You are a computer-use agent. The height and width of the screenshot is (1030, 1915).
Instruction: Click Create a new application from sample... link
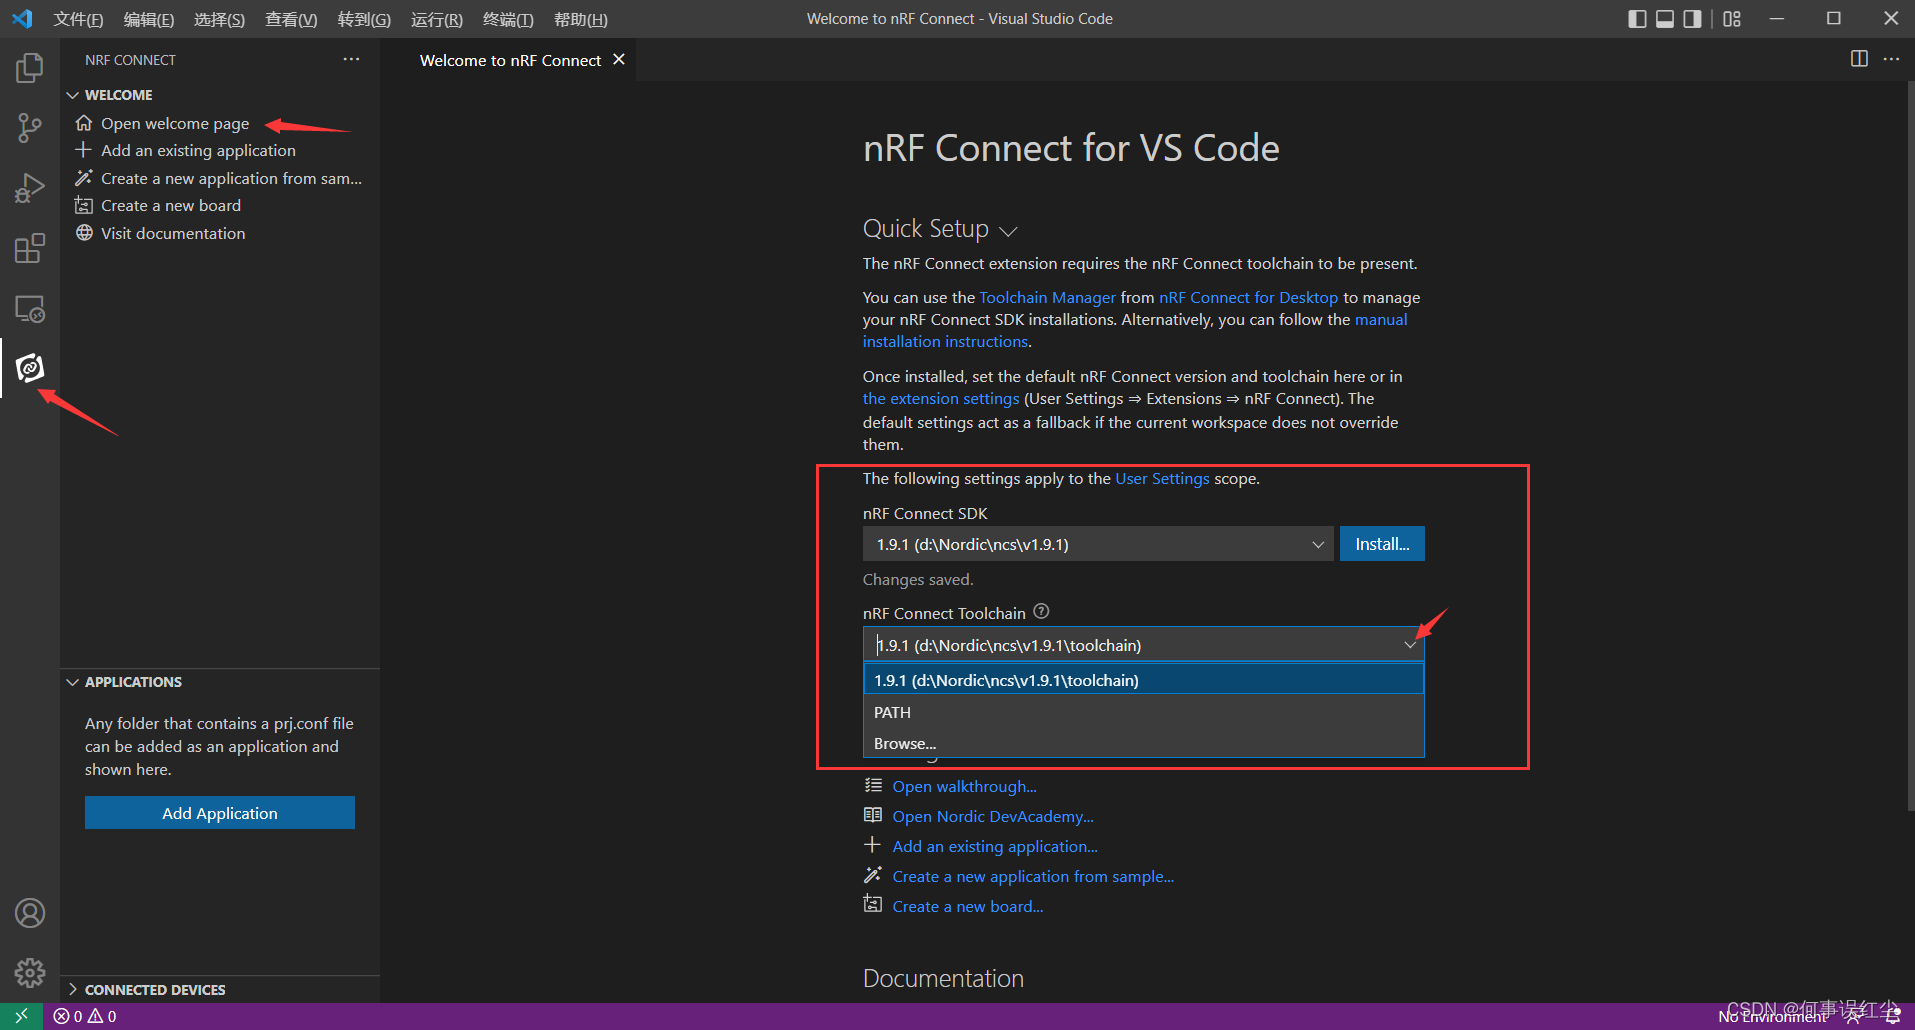(1033, 876)
